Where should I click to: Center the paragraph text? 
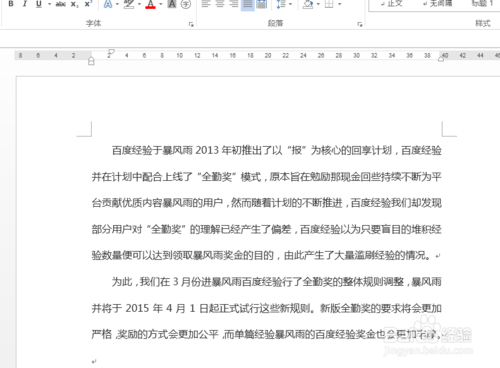tap(220, 4)
